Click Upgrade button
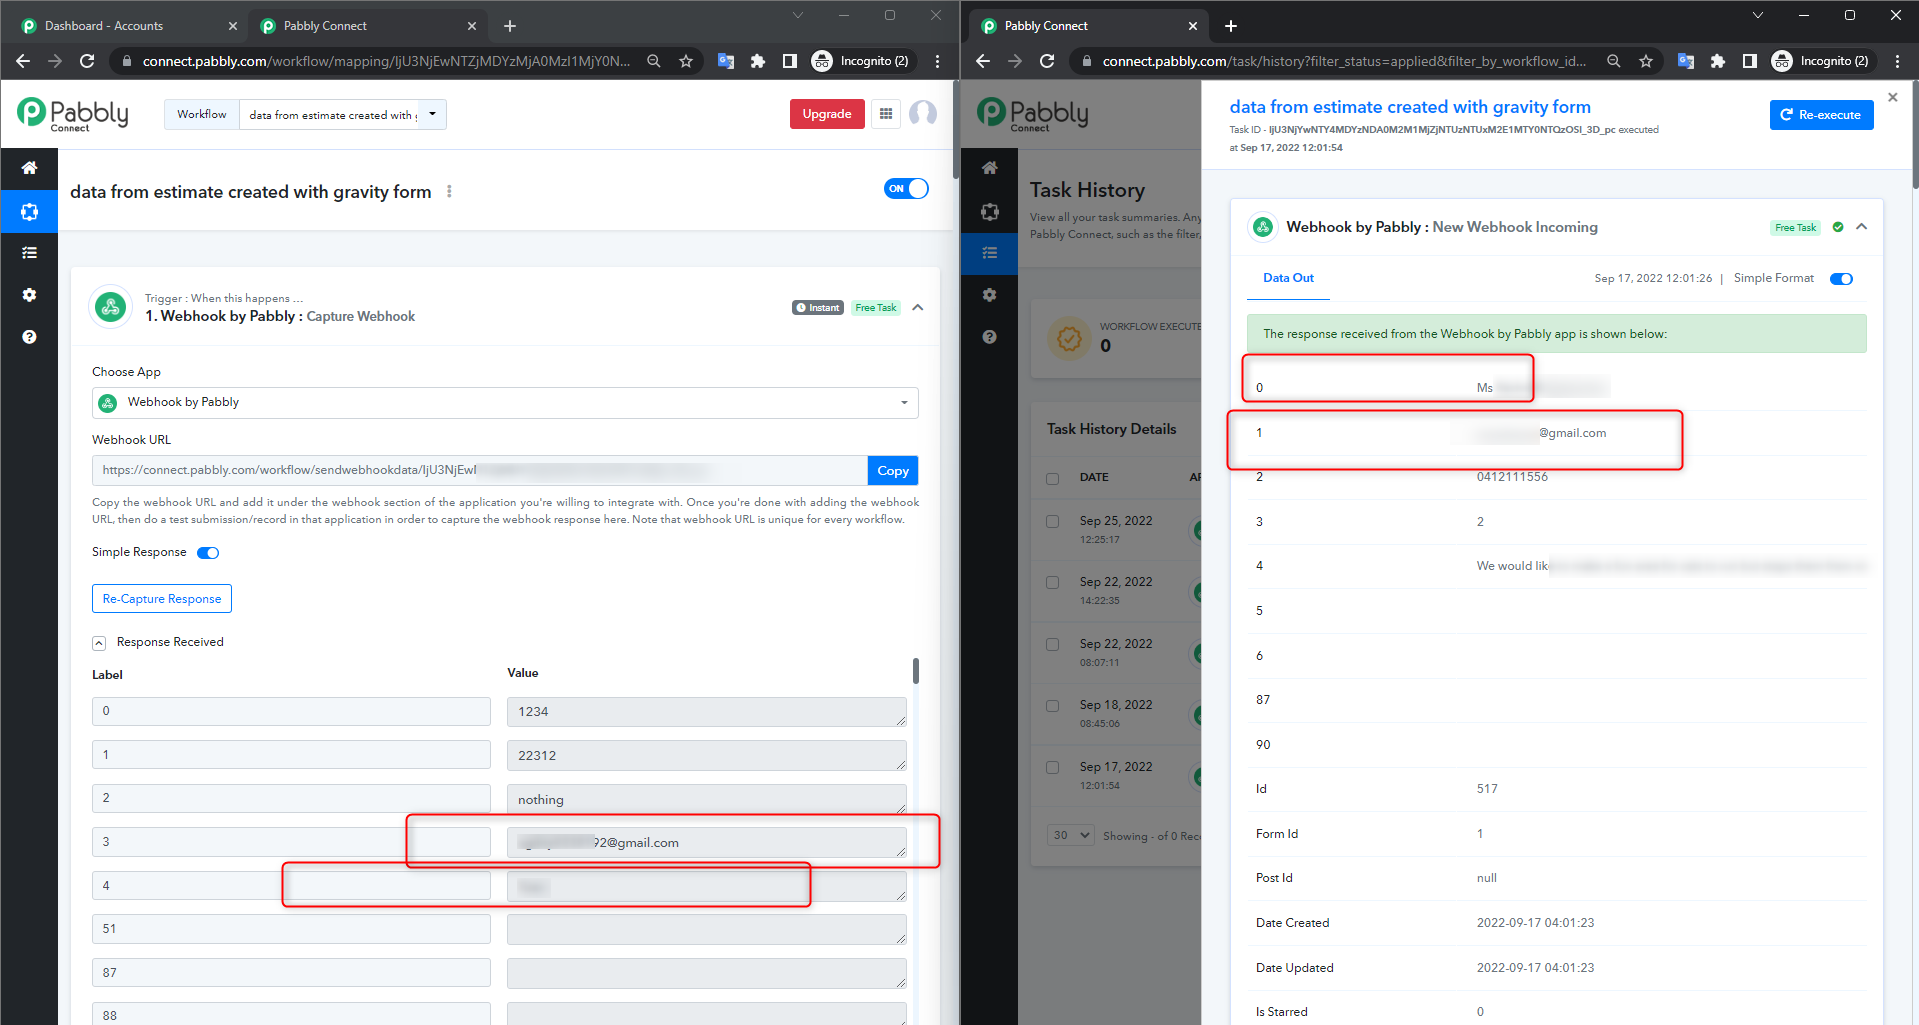This screenshot has width=1919, height=1025. (x=827, y=114)
